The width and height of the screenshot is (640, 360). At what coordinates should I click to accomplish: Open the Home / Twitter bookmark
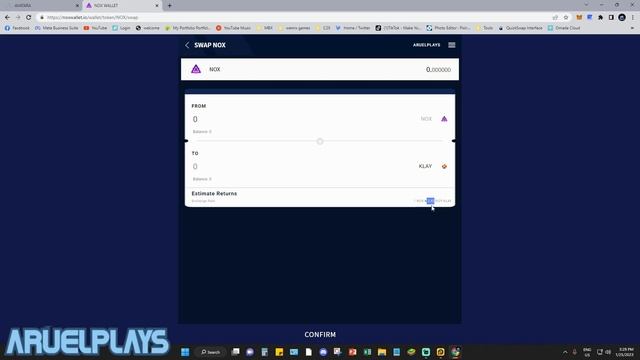click(x=353, y=28)
